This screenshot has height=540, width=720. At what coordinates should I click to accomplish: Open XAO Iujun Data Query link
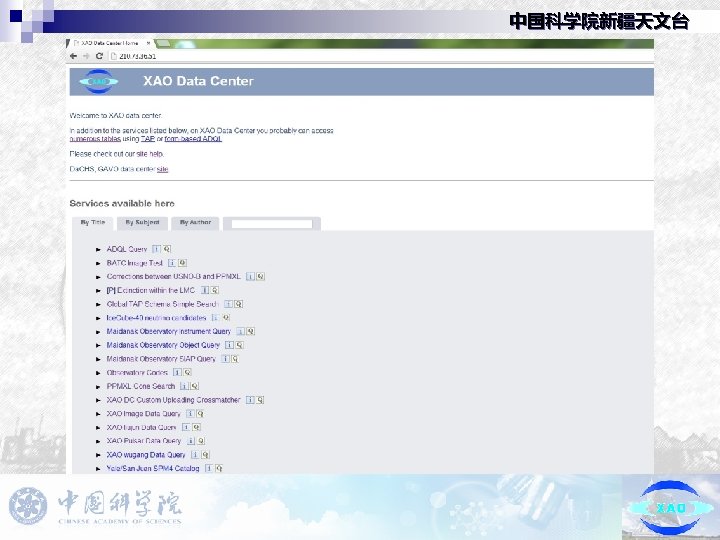(141, 427)
